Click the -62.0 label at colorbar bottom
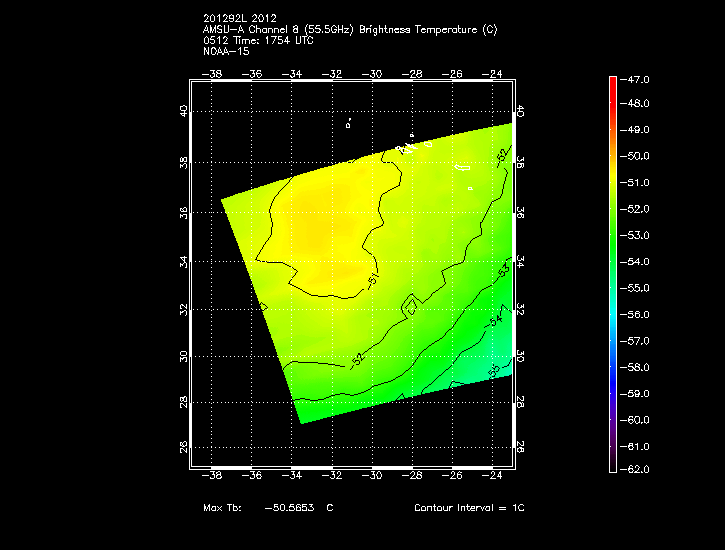Image resolution: width=725 pixels, height=550 pixels. click(x=638, y=469)
